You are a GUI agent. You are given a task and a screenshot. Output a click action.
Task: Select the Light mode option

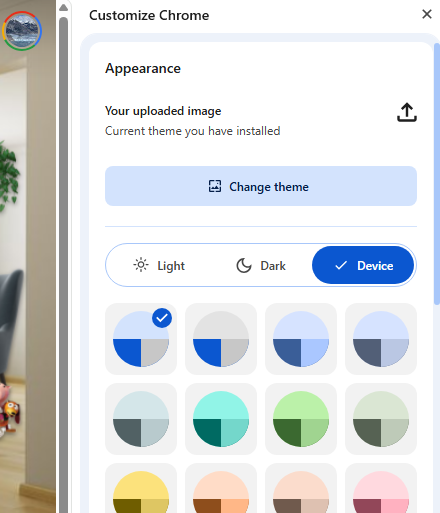pos(159,266)
